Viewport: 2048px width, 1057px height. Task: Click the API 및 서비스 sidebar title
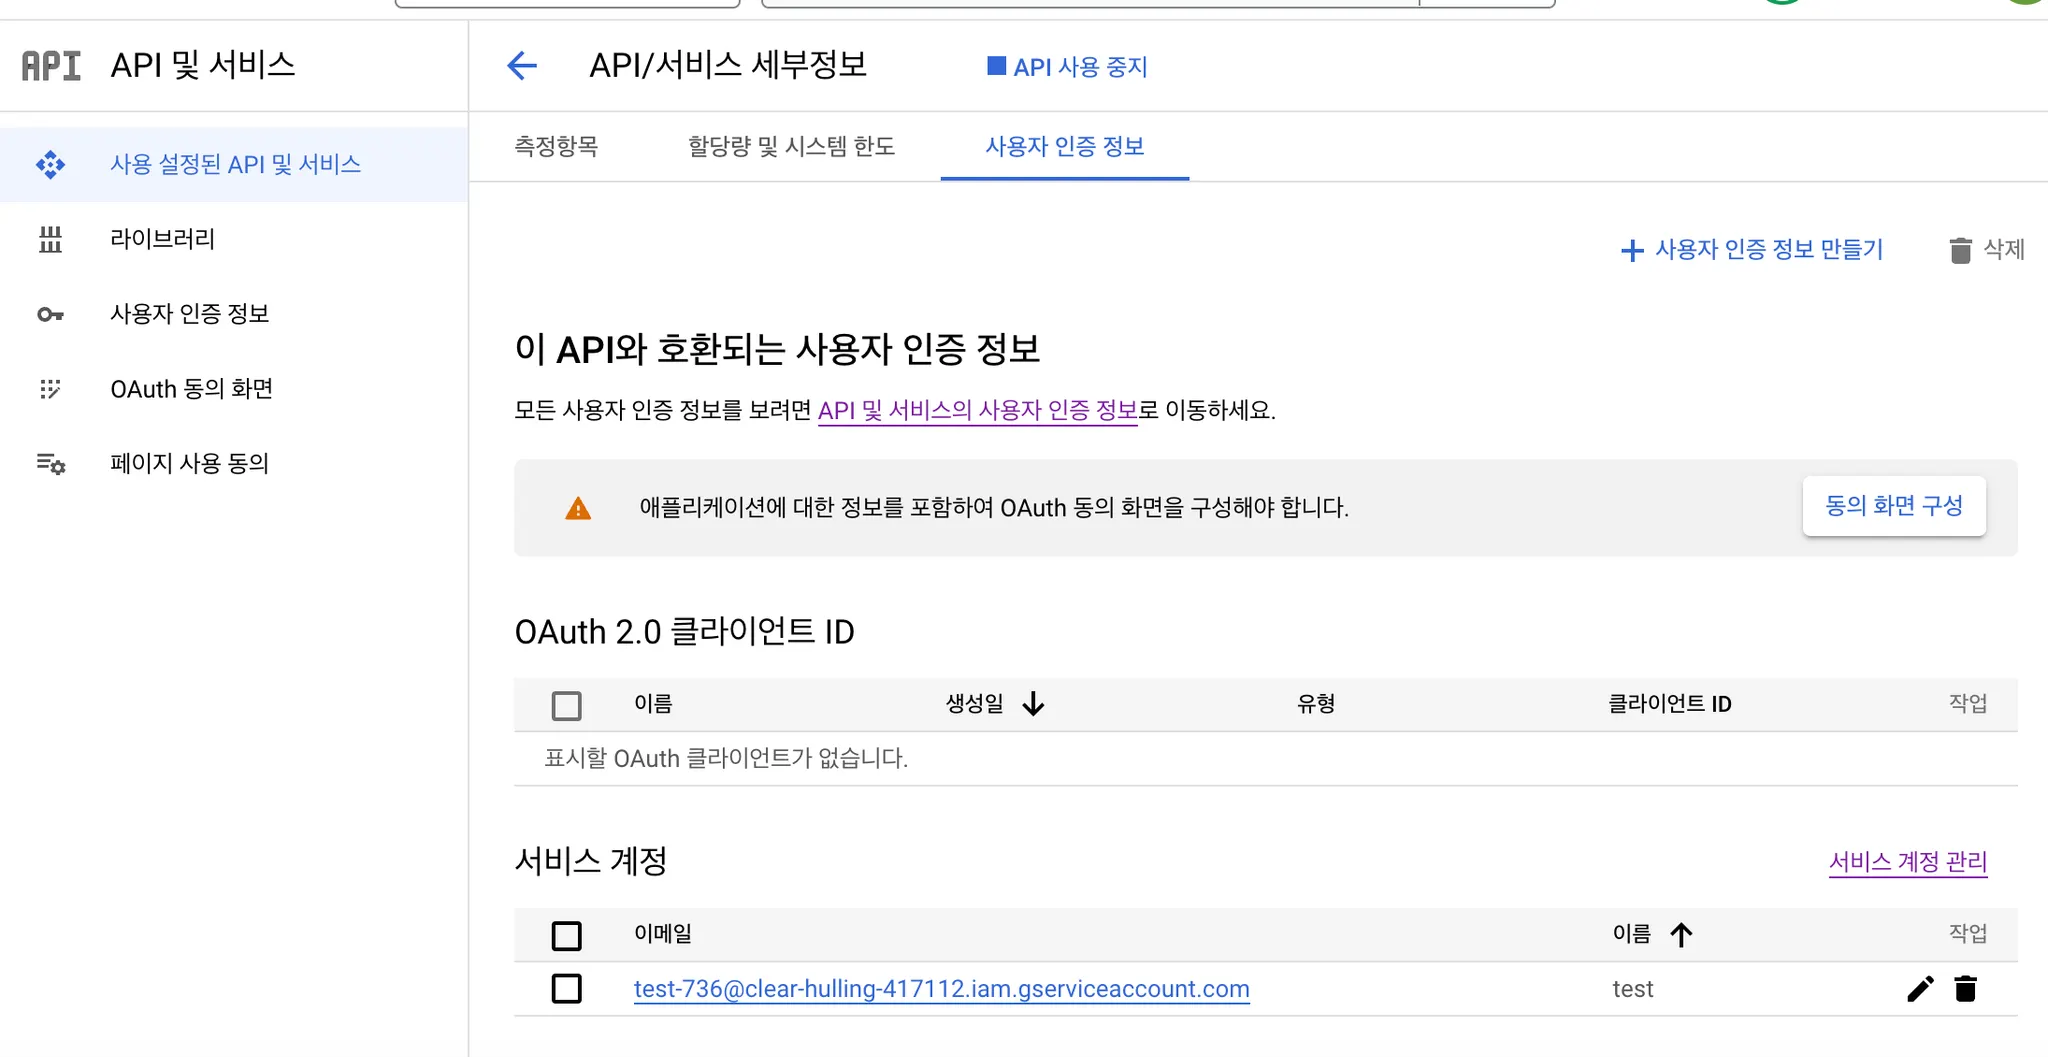(203, 66)
